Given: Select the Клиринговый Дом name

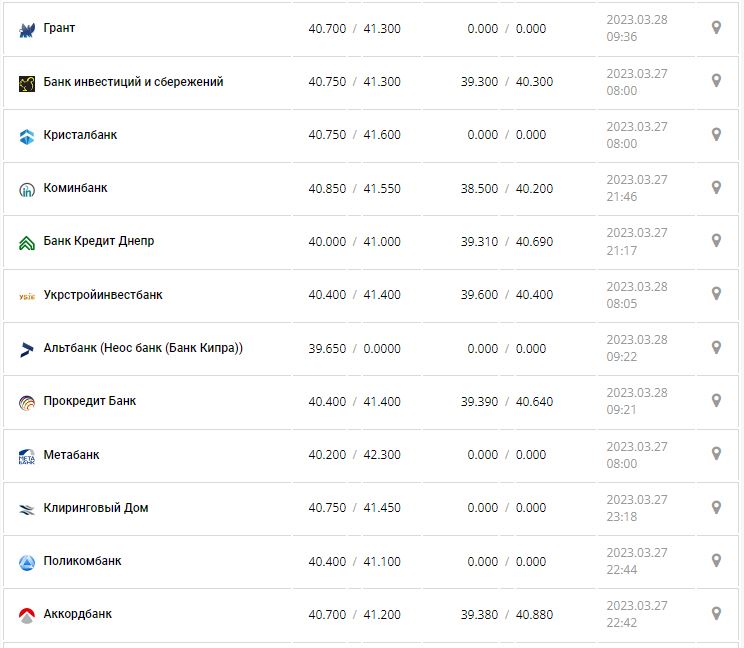Looking at the screenshot, I should coord(96,508).
